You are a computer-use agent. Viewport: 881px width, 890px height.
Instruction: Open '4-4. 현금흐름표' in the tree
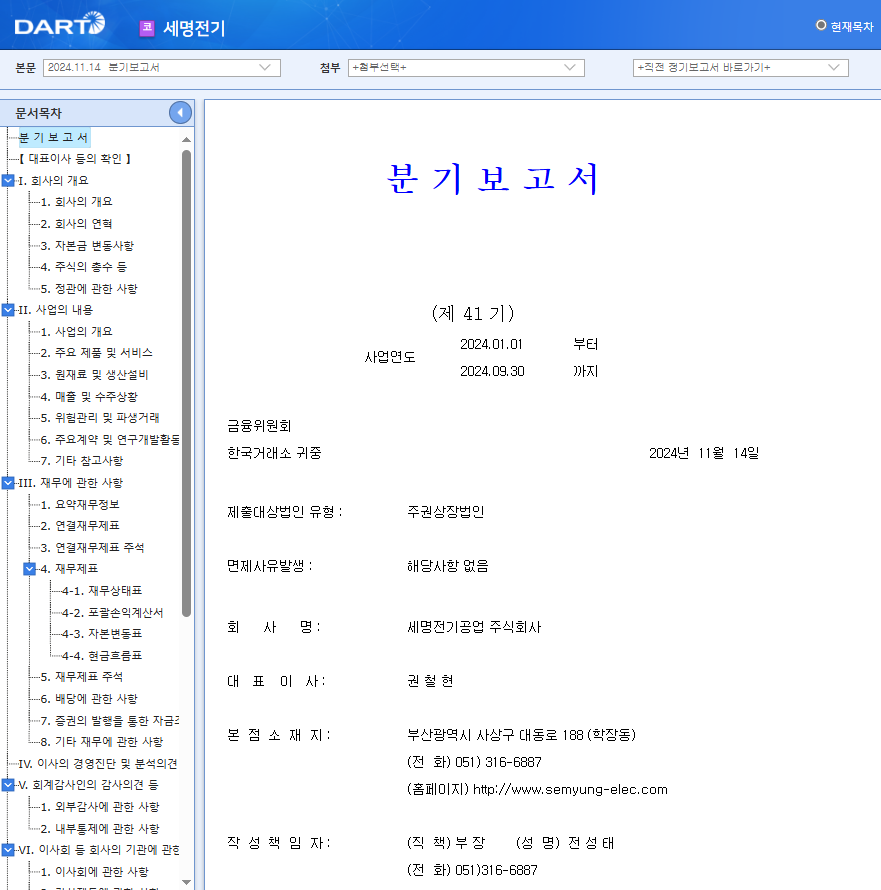pyautogui.click(x=92, y=654)
